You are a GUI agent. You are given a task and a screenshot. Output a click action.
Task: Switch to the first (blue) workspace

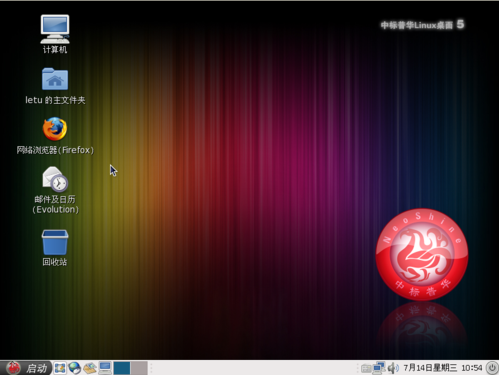click(122, 368)
